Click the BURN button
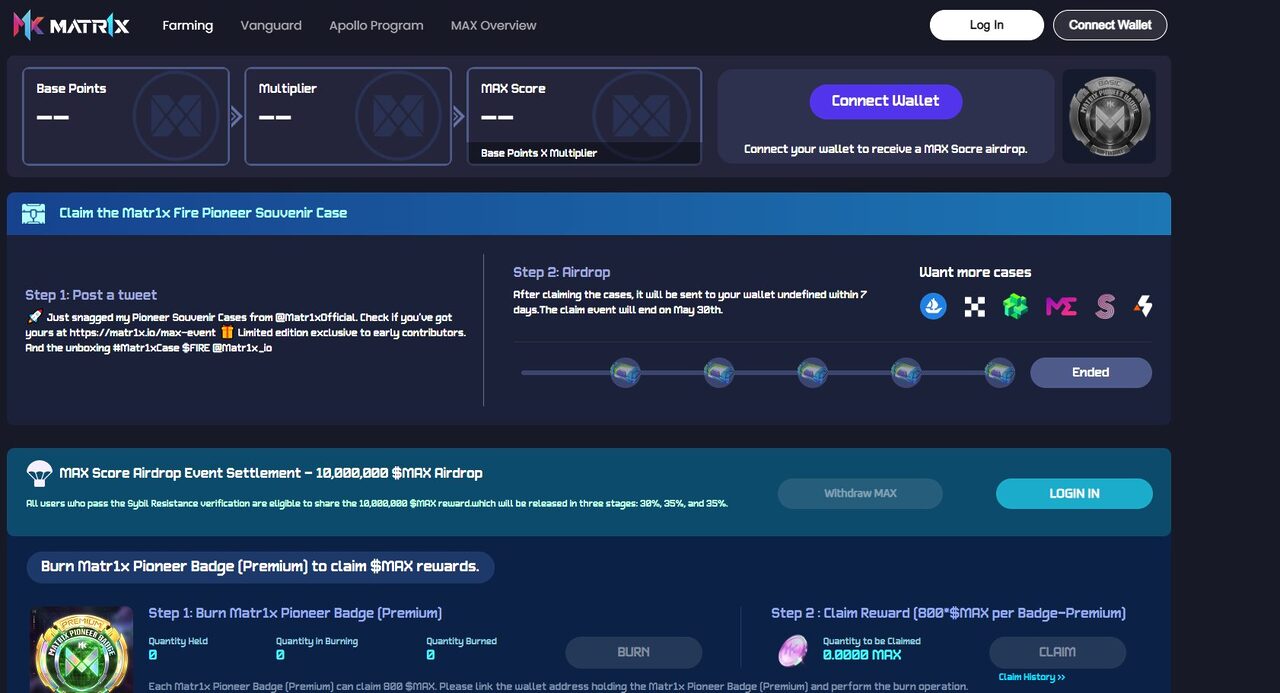1280x693 pixels. pos(634,652)
